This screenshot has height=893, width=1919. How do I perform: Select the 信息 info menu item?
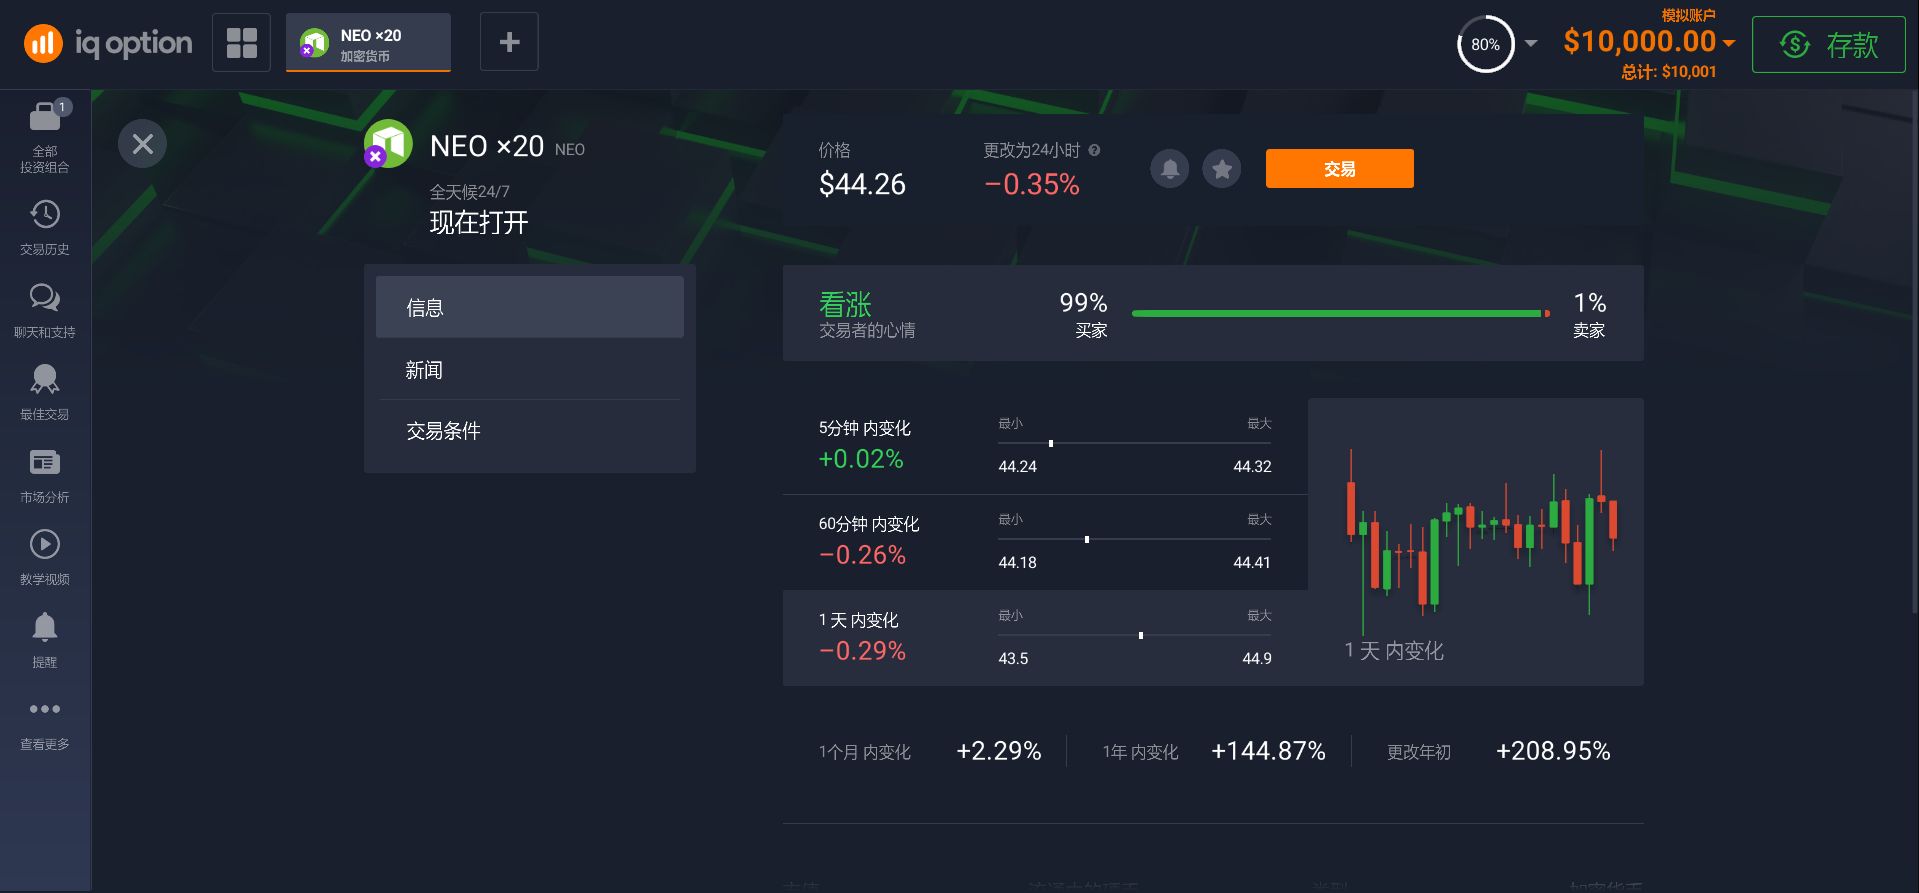click(x=530, y=307)
